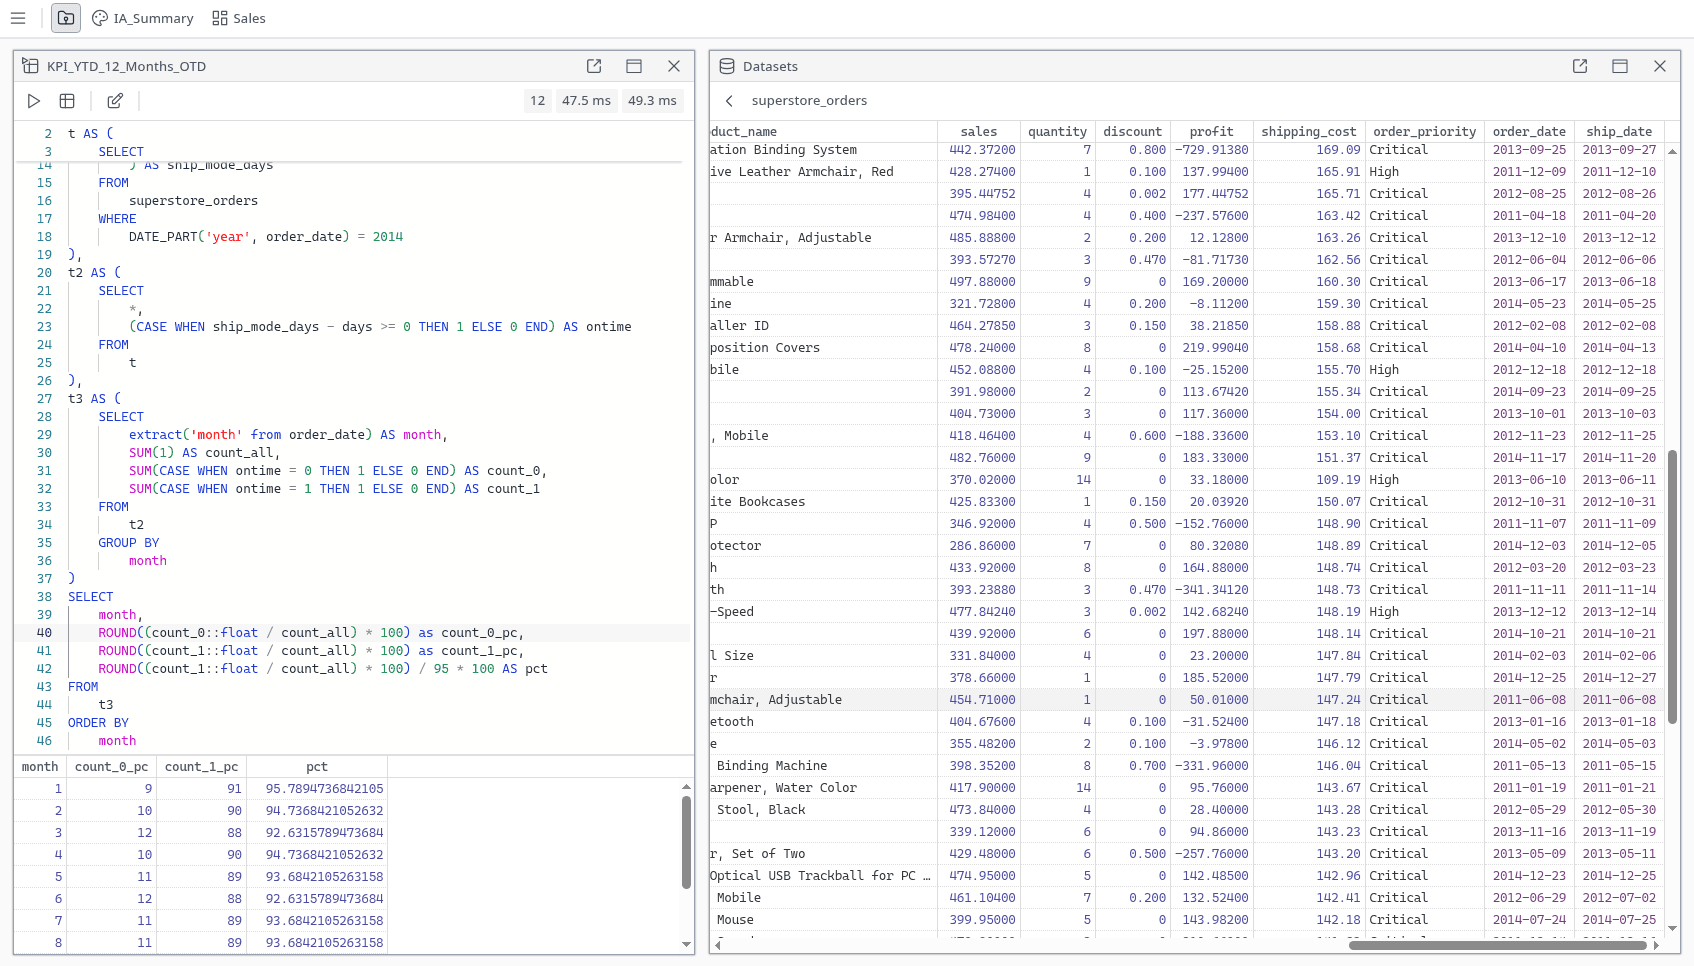
Task: Click the 12 row count badge
Action: [537, 100]
